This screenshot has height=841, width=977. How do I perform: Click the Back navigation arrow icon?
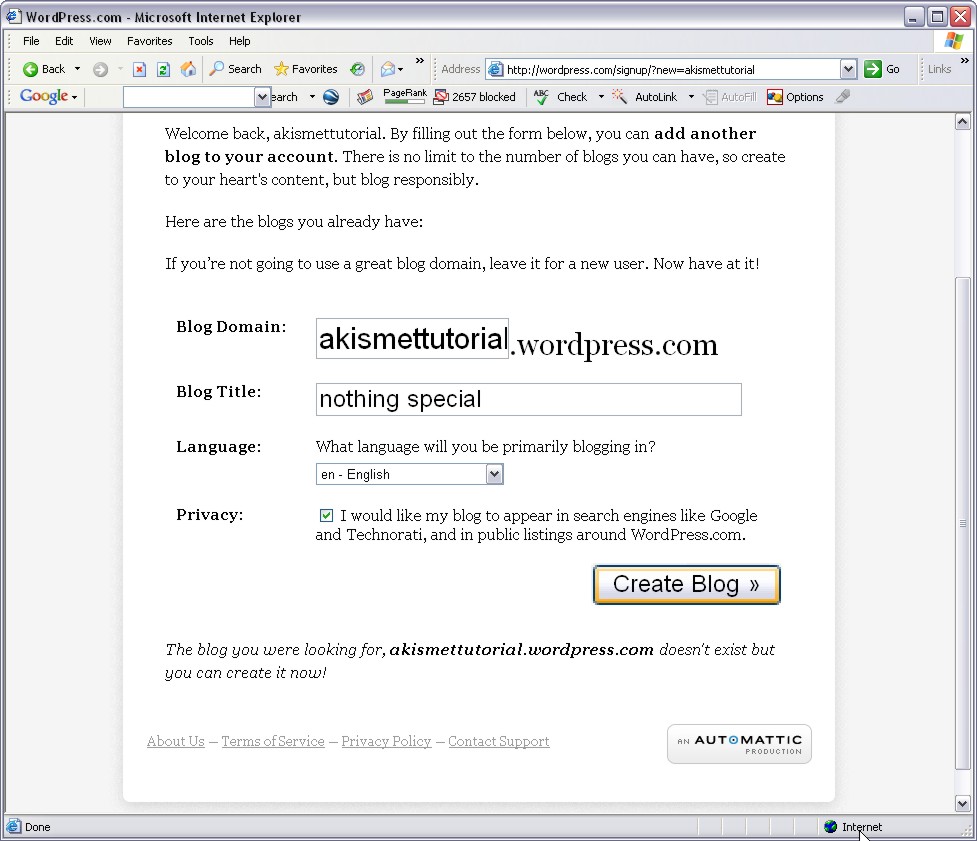(x=30, y=69)
